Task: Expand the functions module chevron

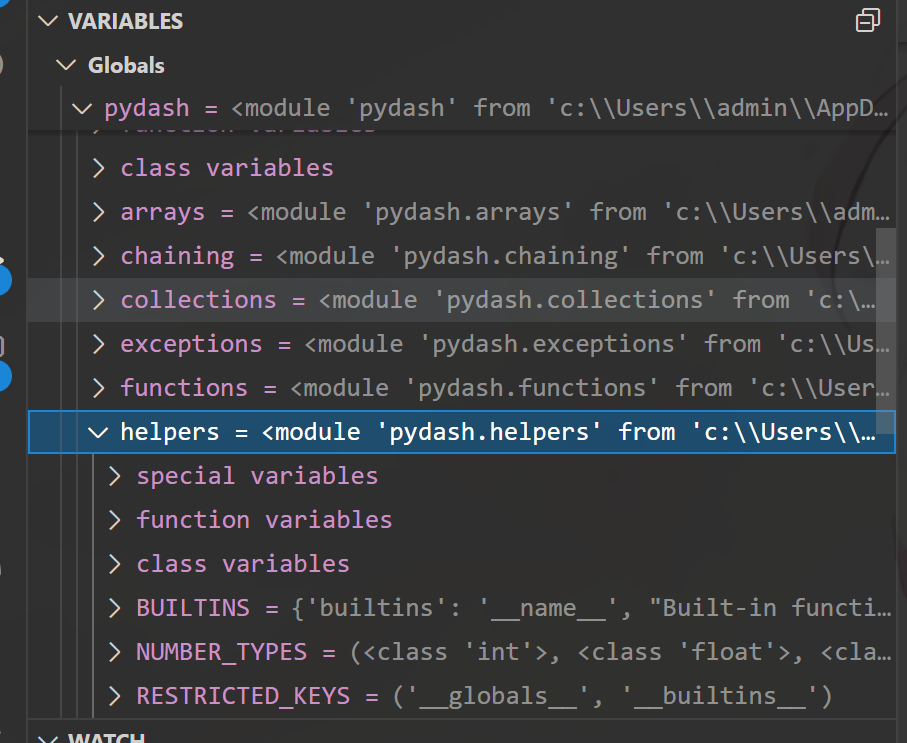Action: pyautogui.click(x=99, y=388)
